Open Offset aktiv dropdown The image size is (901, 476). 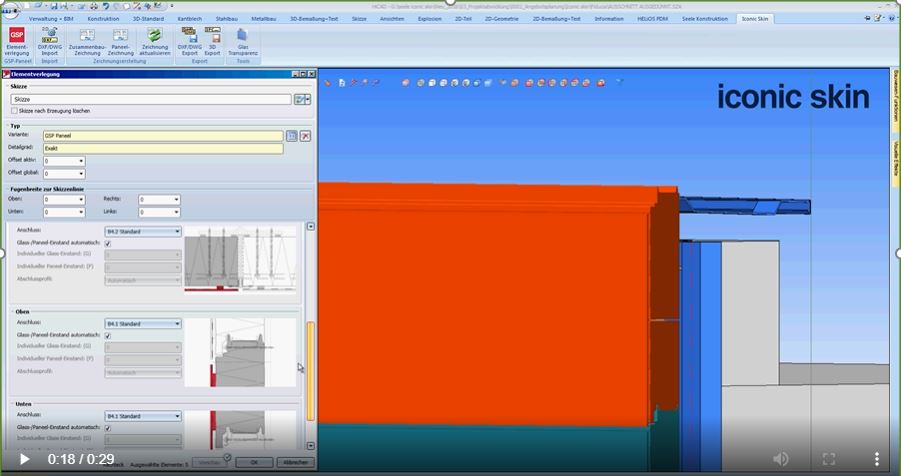(81, 161)
